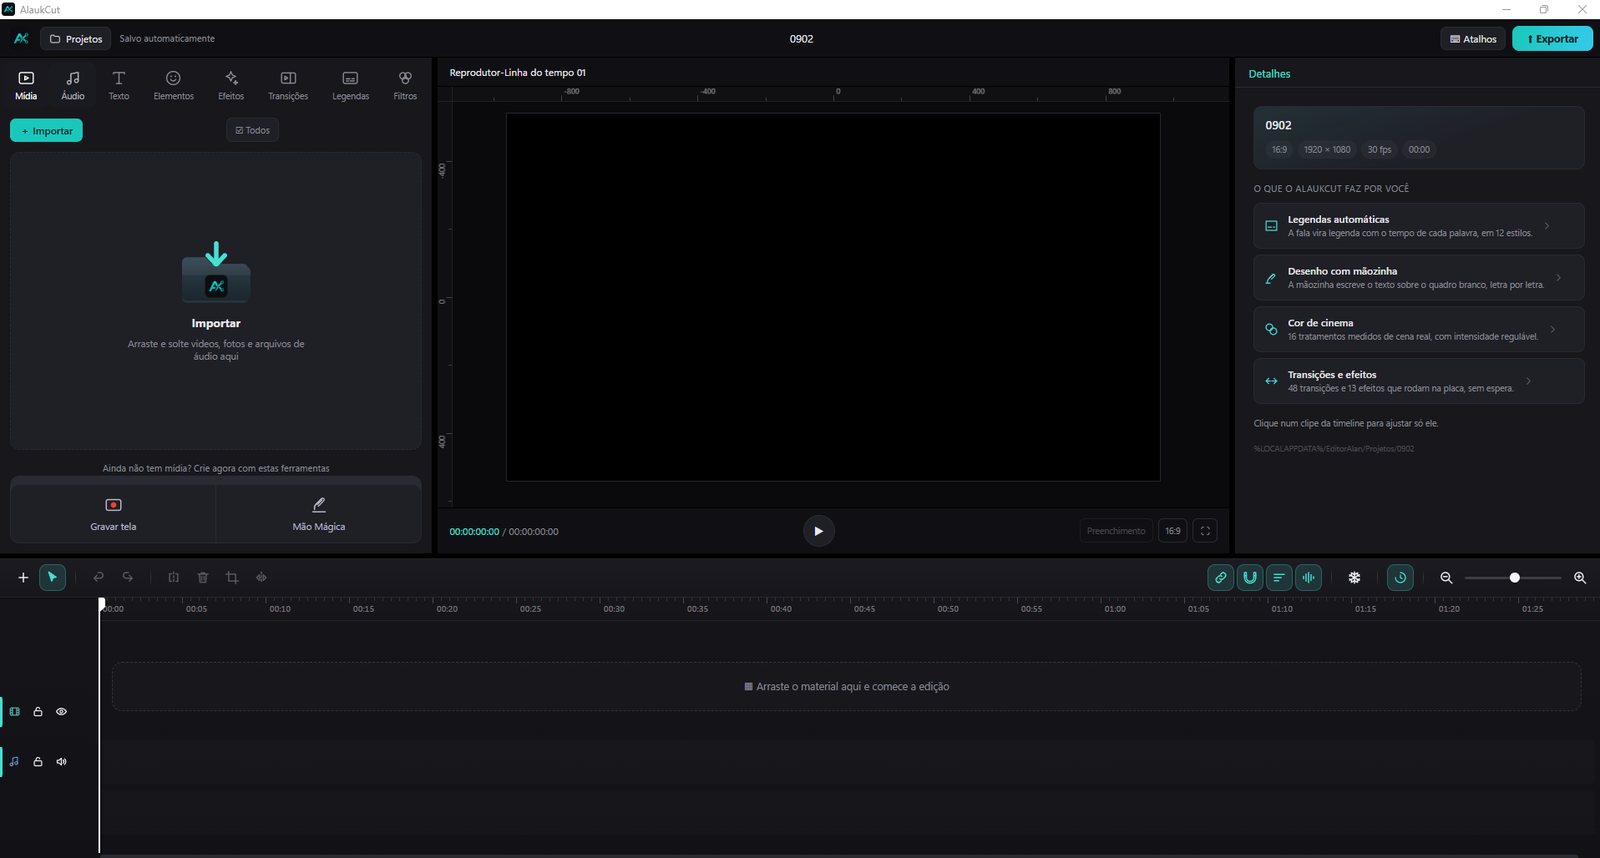Screen dimensions: 1600x858
Task: Toggle magnet snapping in timeline
Action: tap(1250, 577)
